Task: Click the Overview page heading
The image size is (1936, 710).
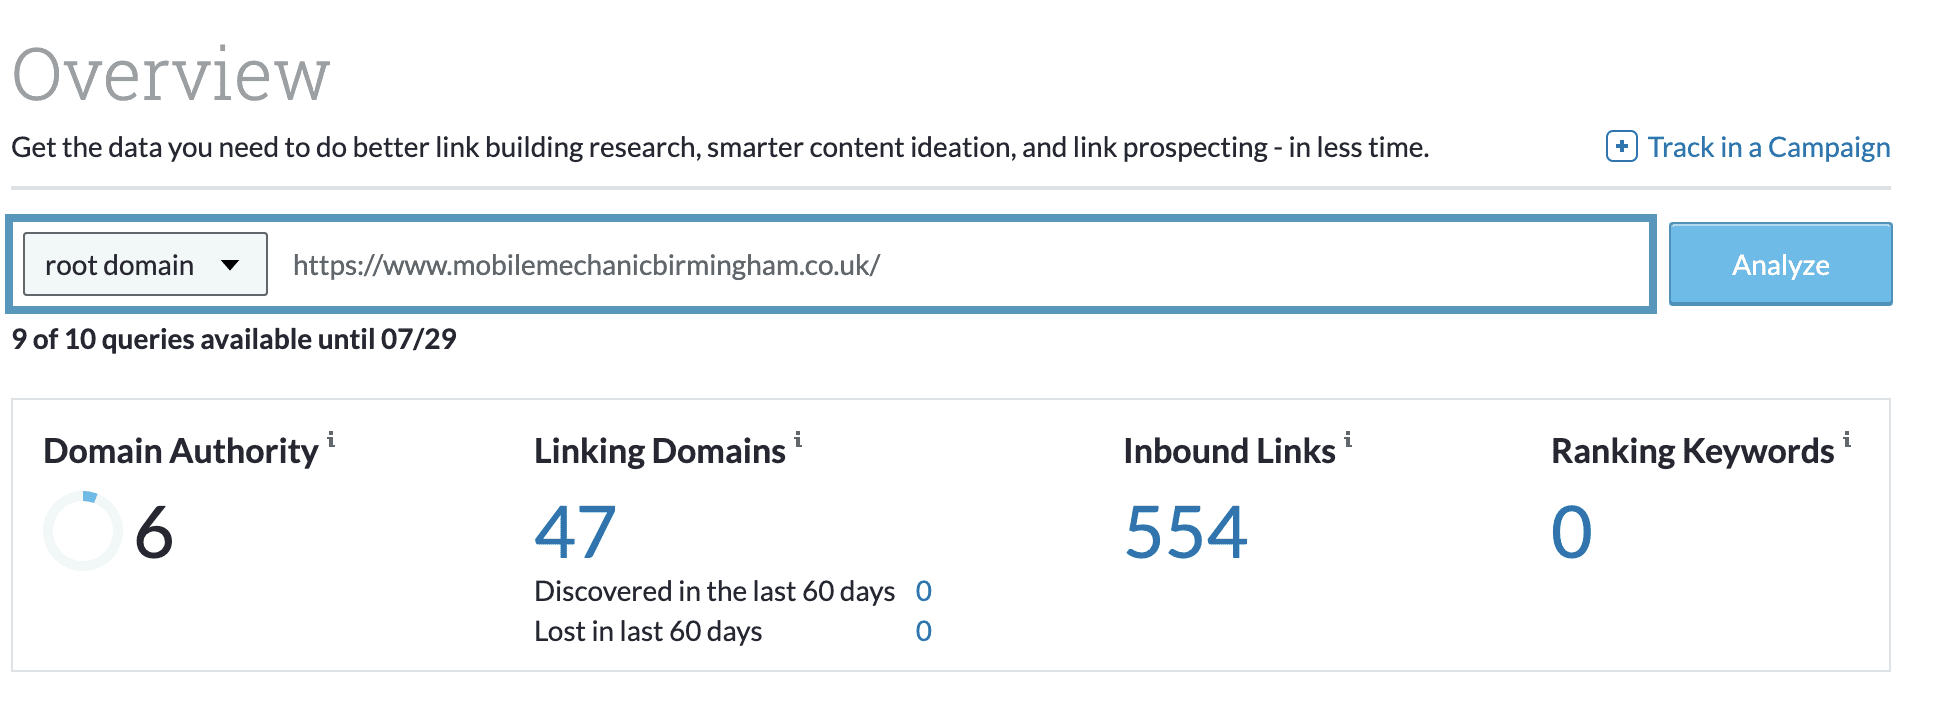Action: point(170,70)
